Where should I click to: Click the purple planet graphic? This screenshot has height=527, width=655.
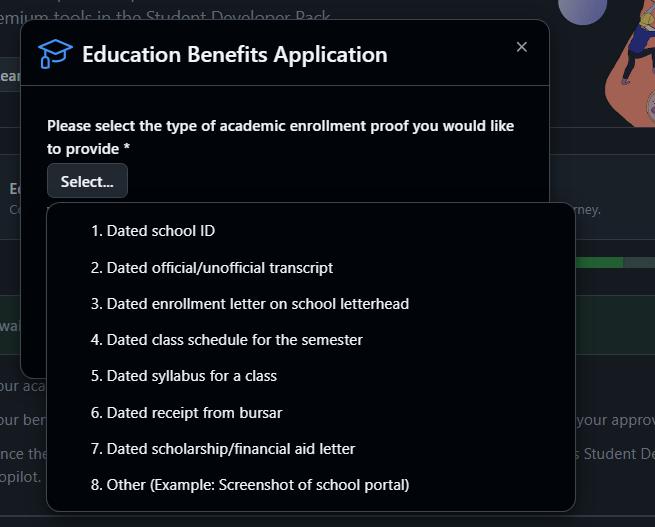click(x=583, y=10)
